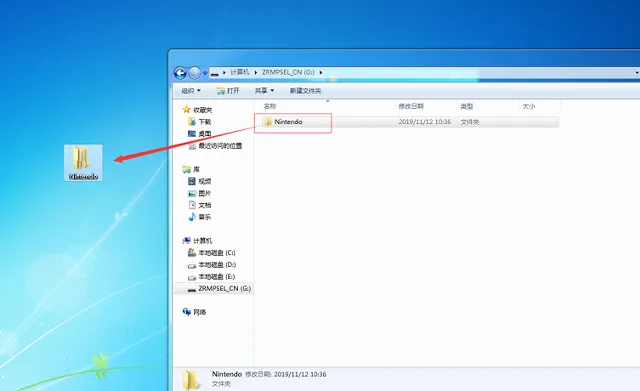Open 最近访问的位置 in the navigation pane
Image resolution: width=640 pixels, height=391 pixels.
point(215,146)
